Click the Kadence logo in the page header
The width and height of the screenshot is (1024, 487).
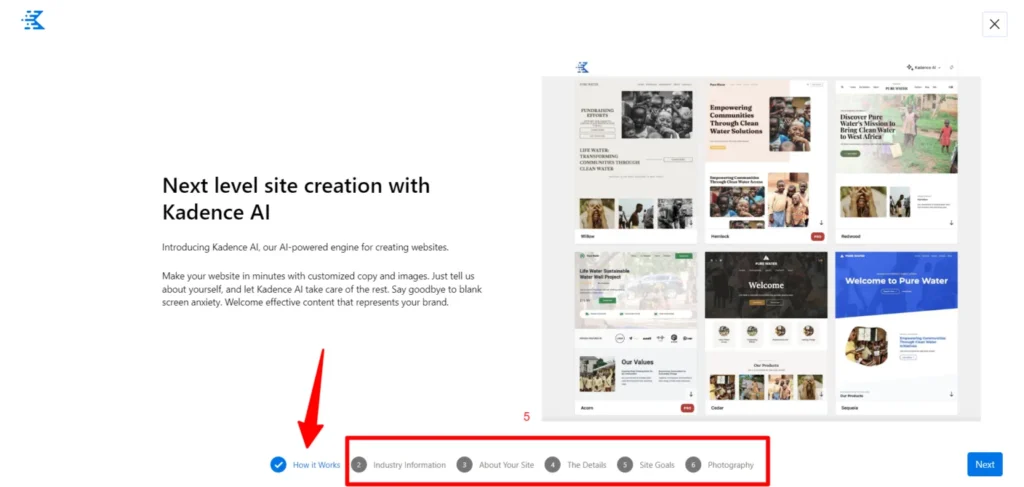[33, 20]
